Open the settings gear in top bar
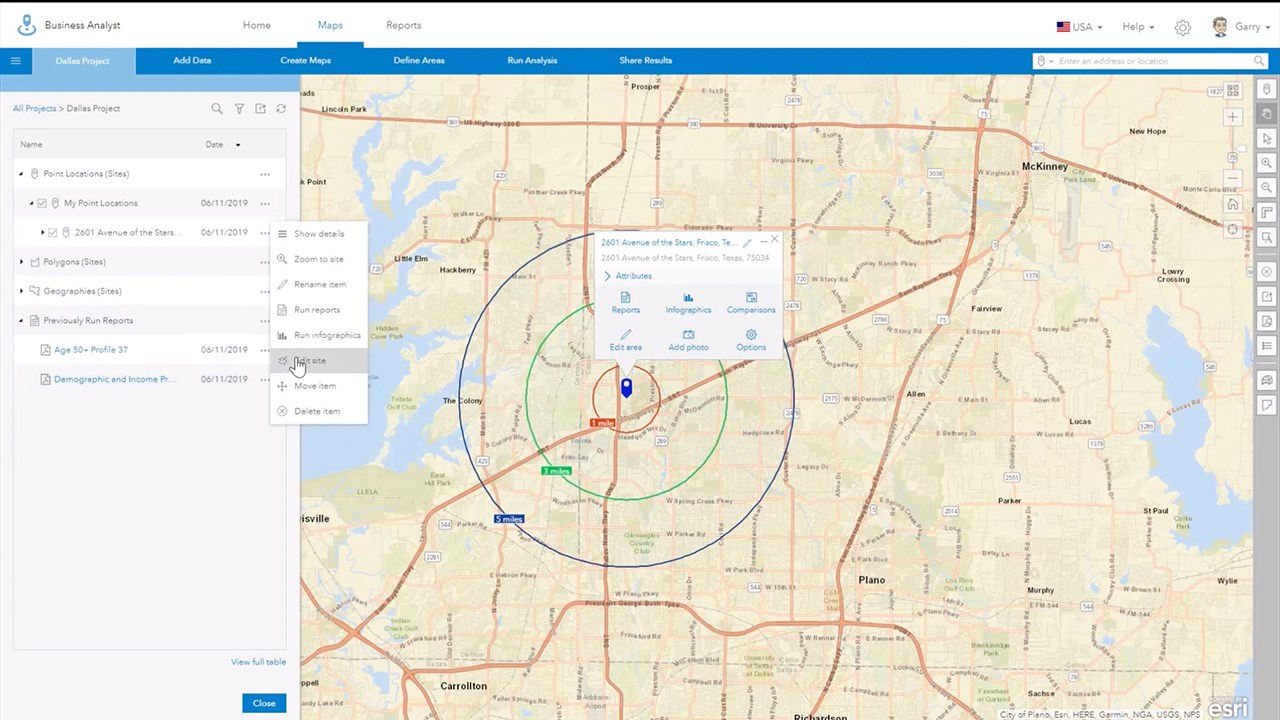Screen dimensions: 1280x720 1183,27
